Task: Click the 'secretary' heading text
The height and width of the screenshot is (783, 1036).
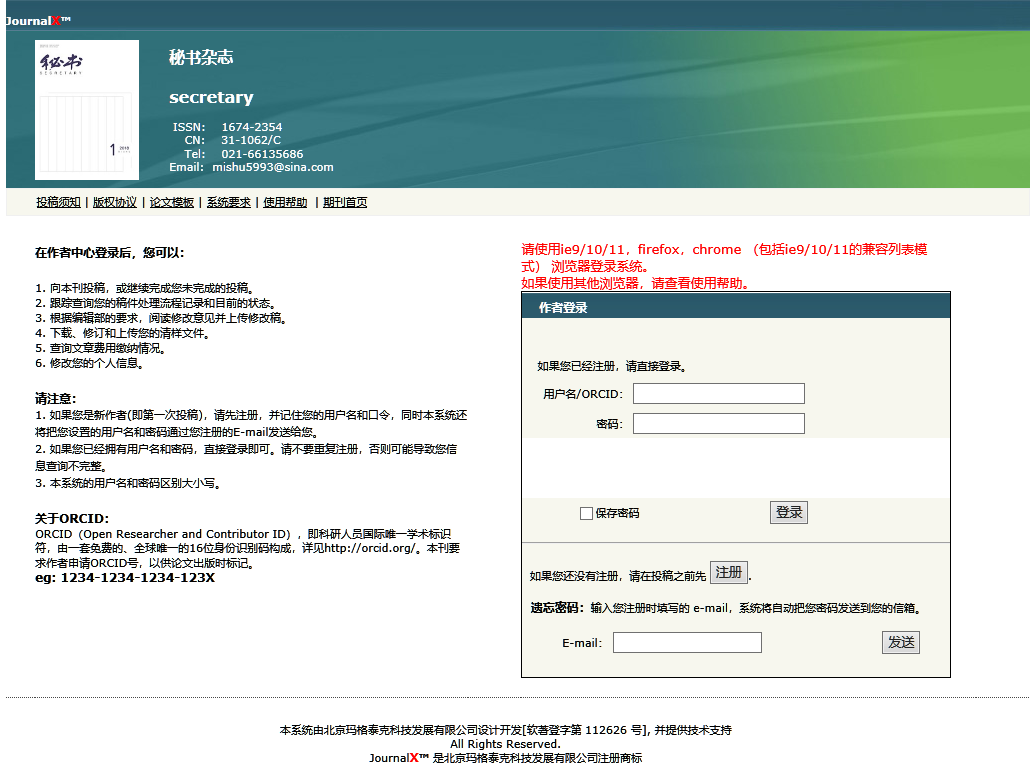Action: [211, 98]
